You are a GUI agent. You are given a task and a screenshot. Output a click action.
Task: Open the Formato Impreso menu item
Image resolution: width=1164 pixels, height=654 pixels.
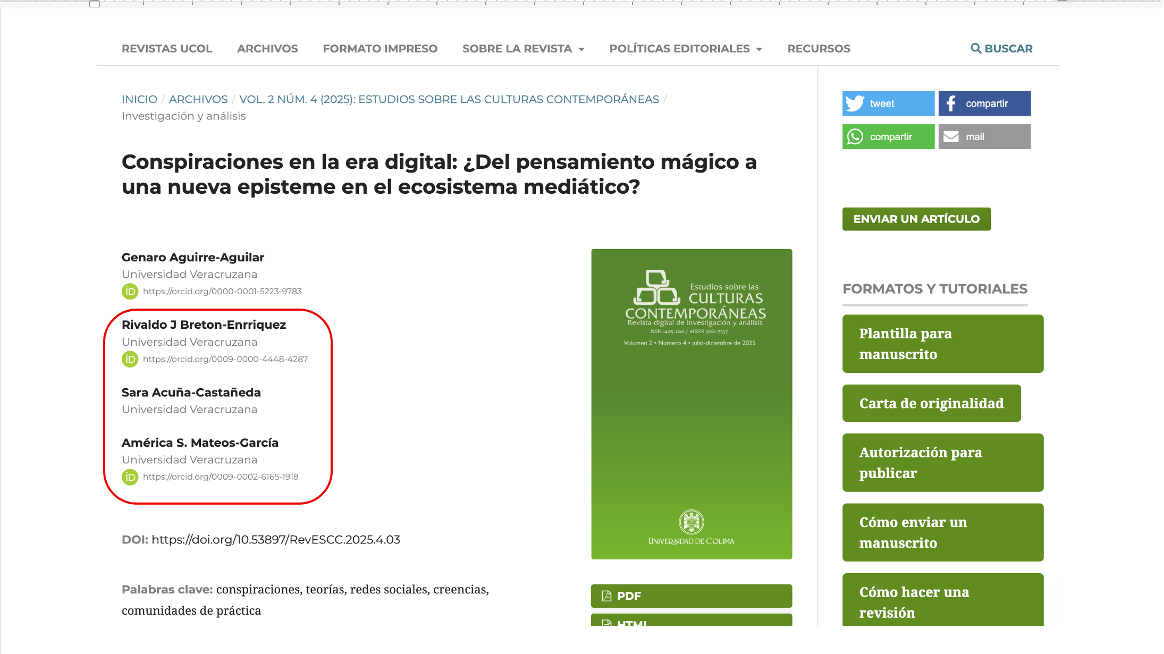tap(380, 48)
